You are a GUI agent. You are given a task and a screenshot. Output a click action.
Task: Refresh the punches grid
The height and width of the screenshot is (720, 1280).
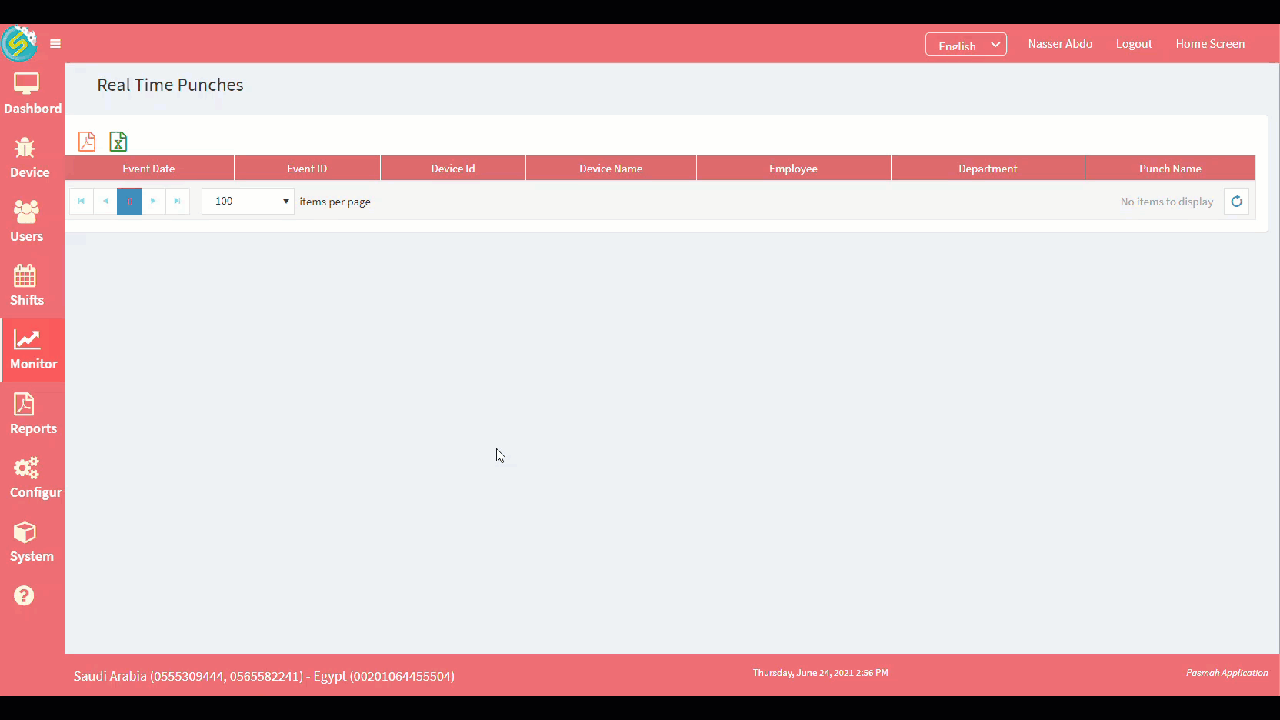click(x=1236, y=201)
